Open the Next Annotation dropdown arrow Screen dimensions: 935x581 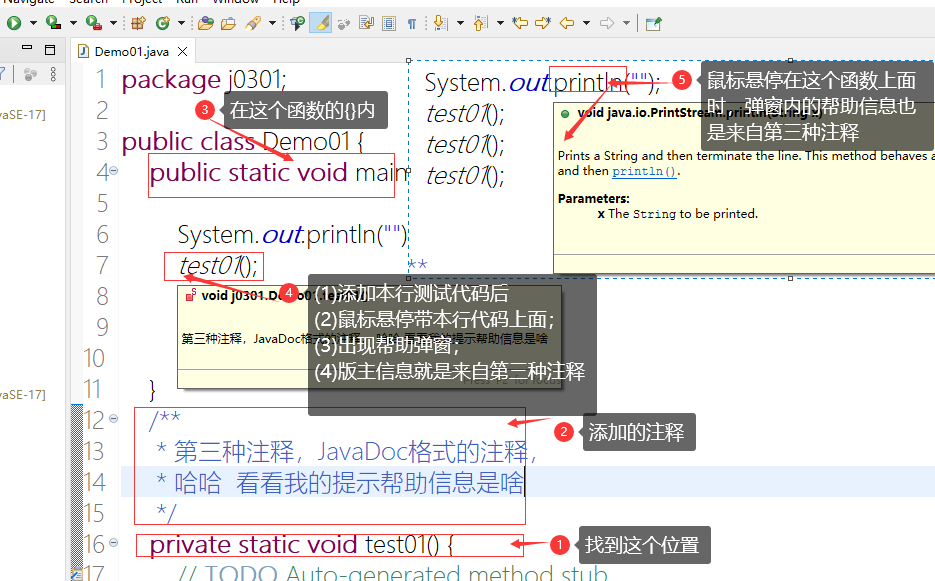[x=460, y=23]
